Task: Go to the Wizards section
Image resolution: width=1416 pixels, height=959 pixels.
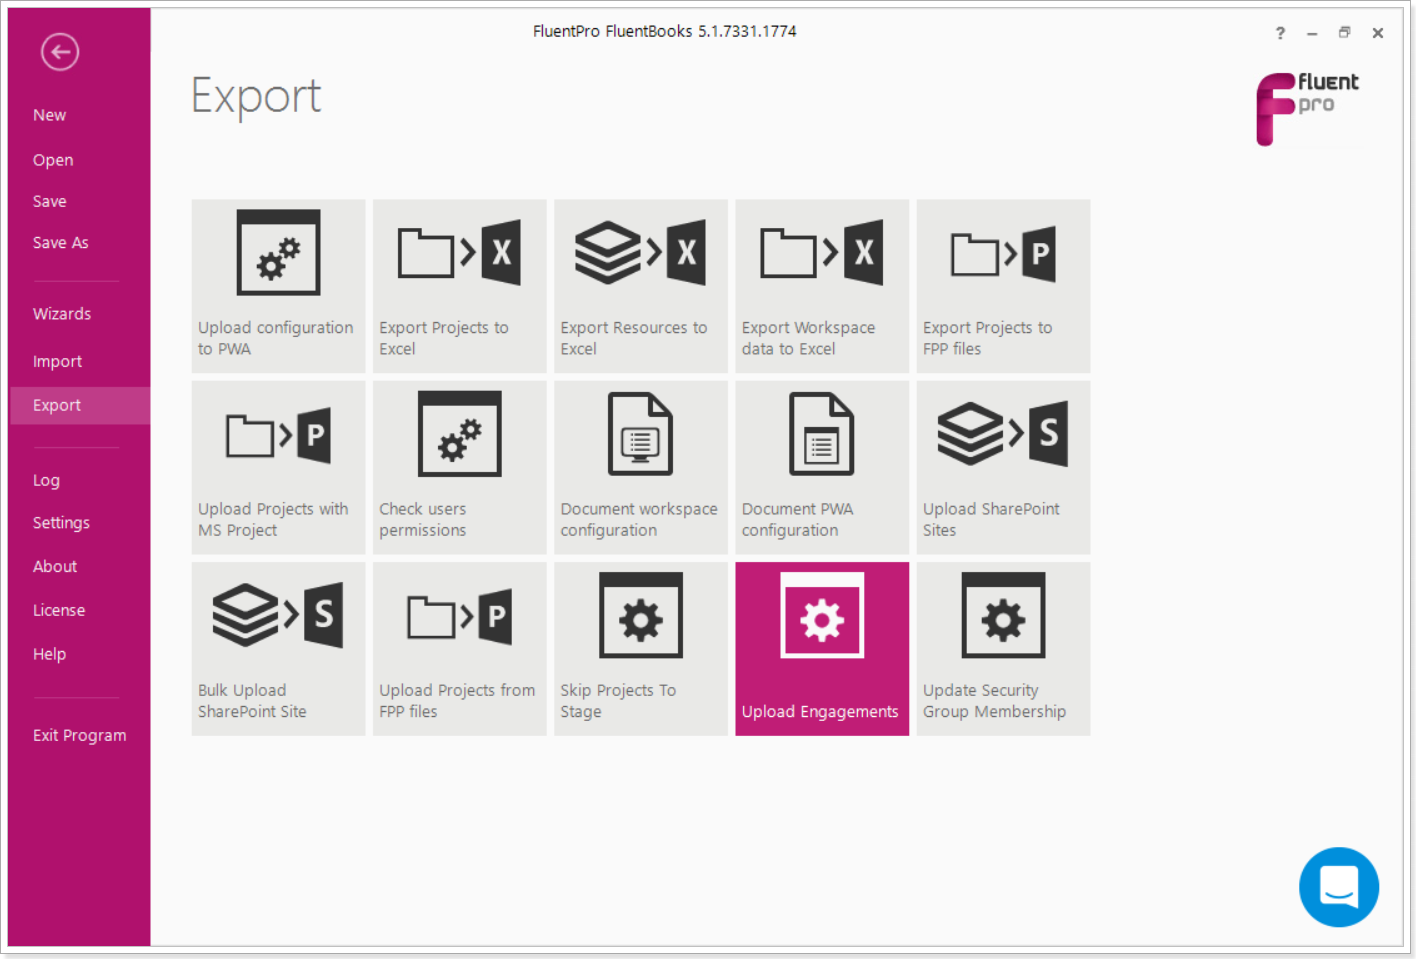Action: coord(62,314)
